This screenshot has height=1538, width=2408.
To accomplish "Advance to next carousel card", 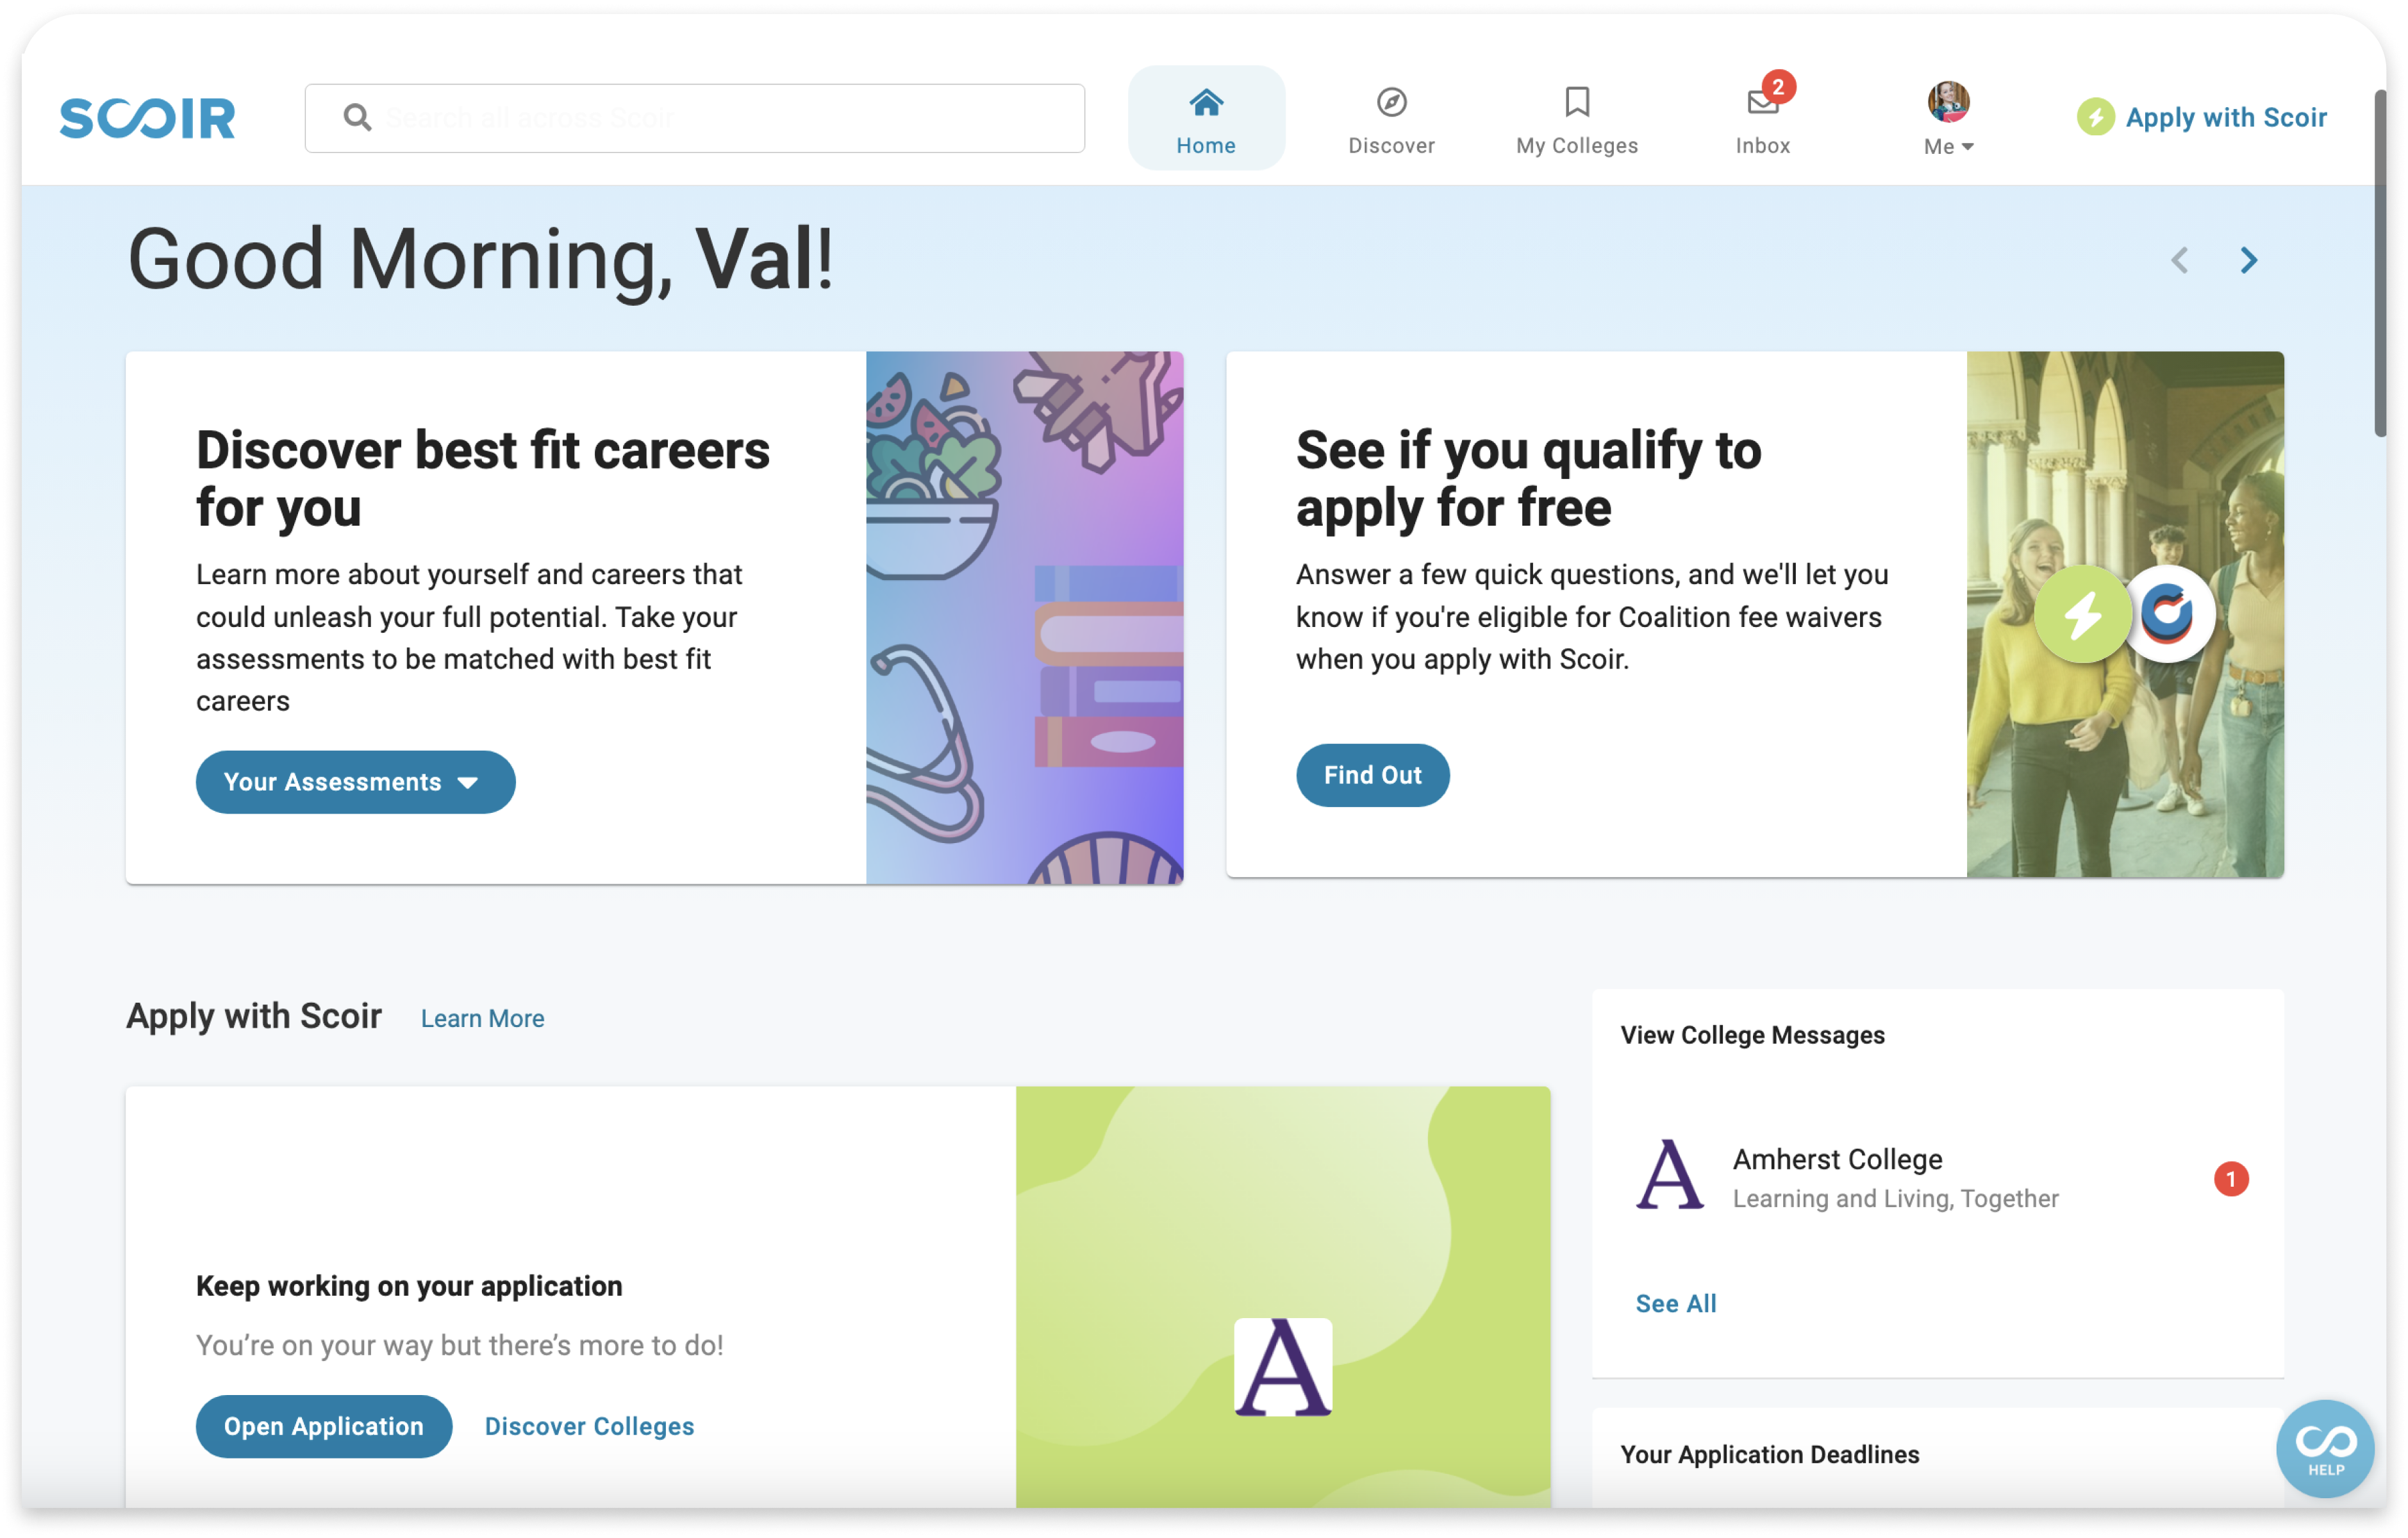I will (x=2249, y=261).
